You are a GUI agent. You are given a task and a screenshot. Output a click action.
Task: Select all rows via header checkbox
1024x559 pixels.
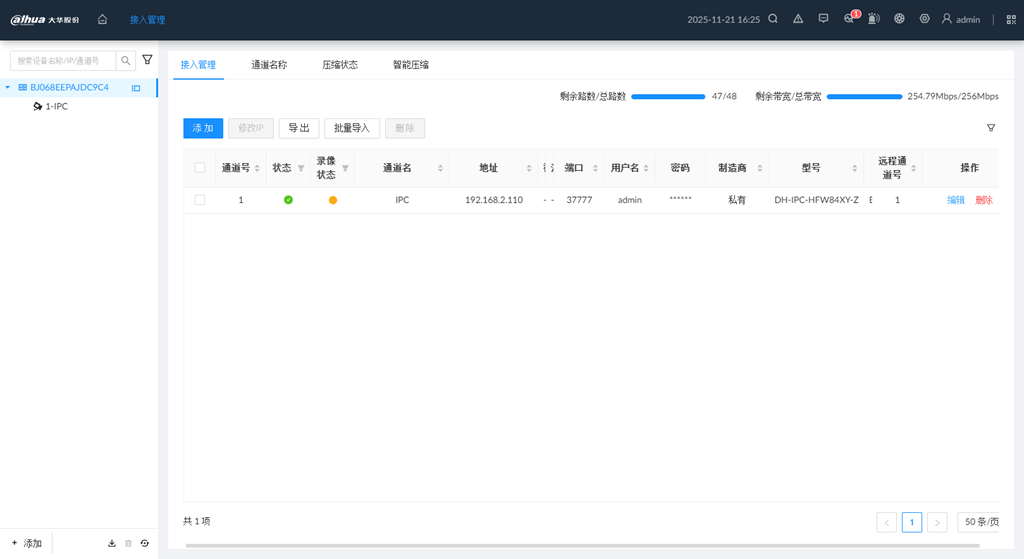coord(200,168)
